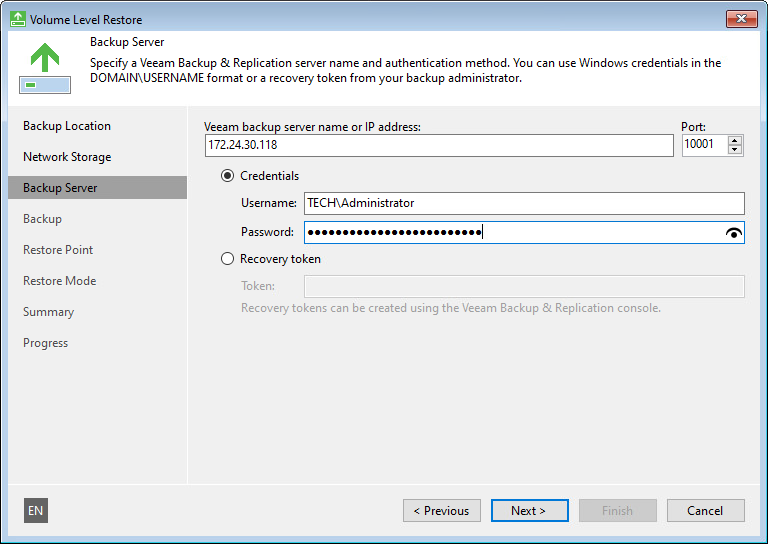This screenshot has height=544, width=768.
Task: Click the disabled Token input field
Action: [524, 286]
